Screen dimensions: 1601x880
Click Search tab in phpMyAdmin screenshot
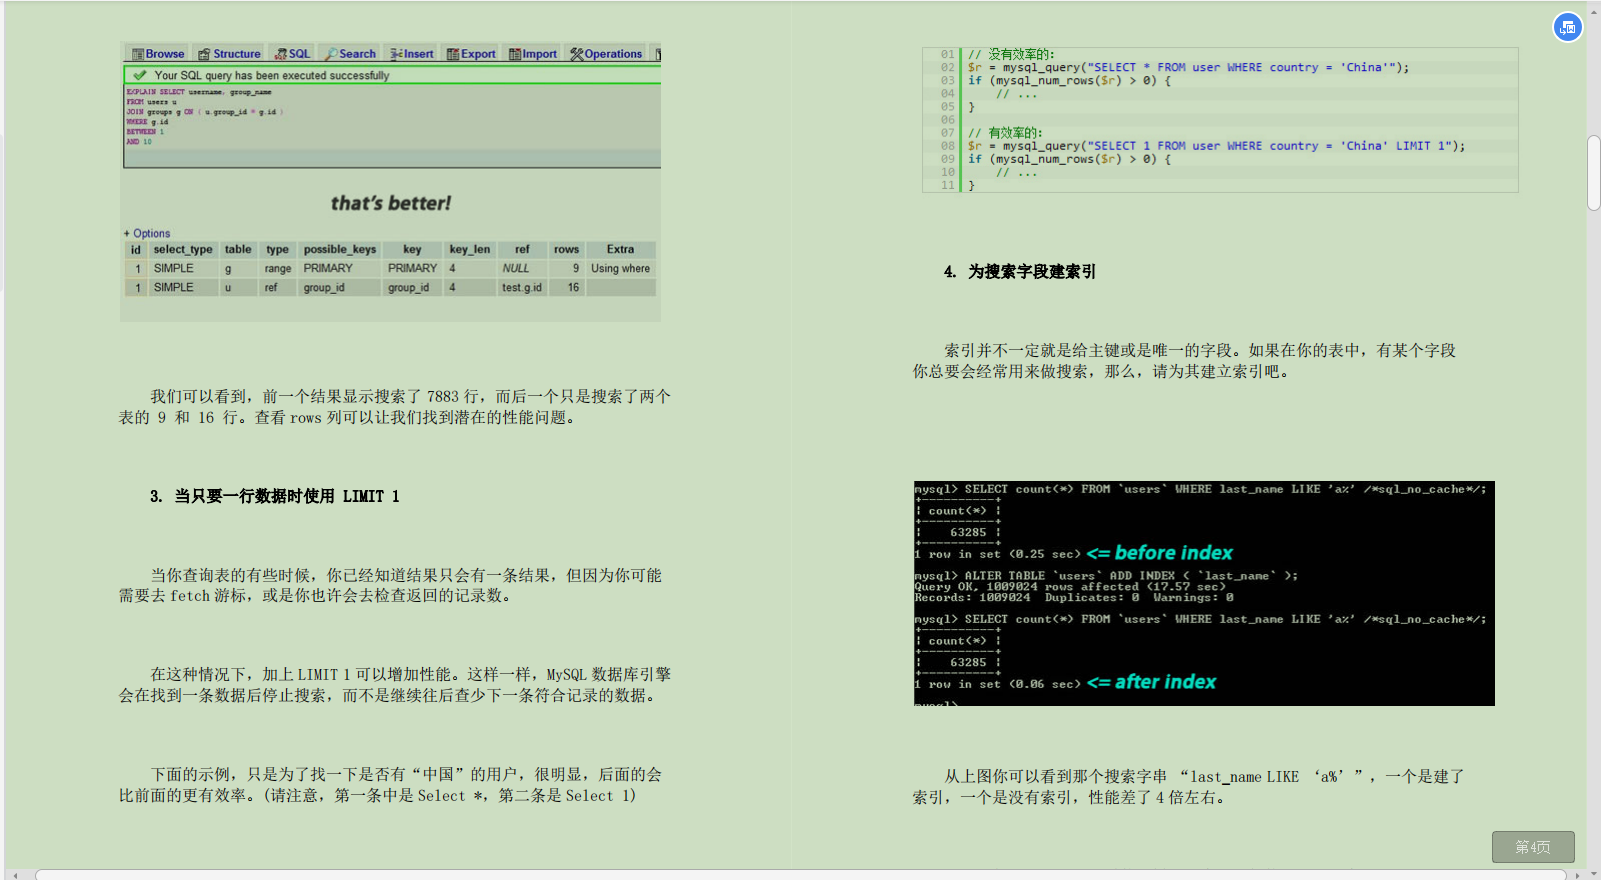coord(350,54)
